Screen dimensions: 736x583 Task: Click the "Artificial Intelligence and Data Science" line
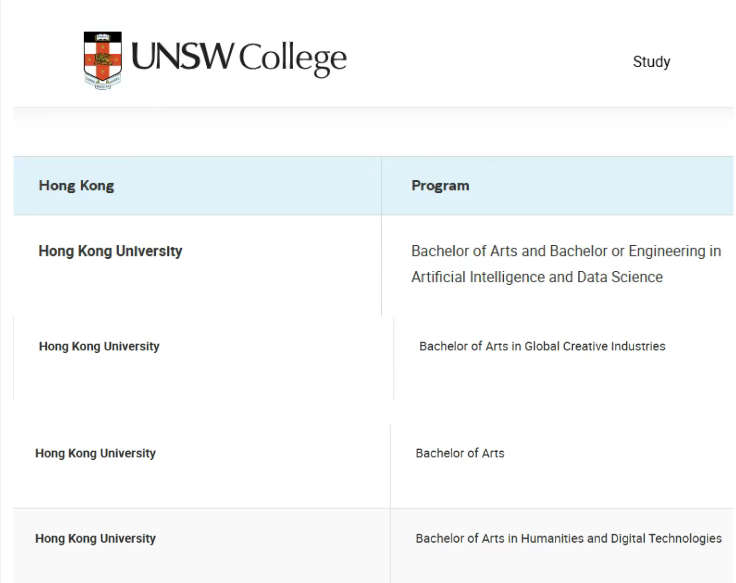537,277
